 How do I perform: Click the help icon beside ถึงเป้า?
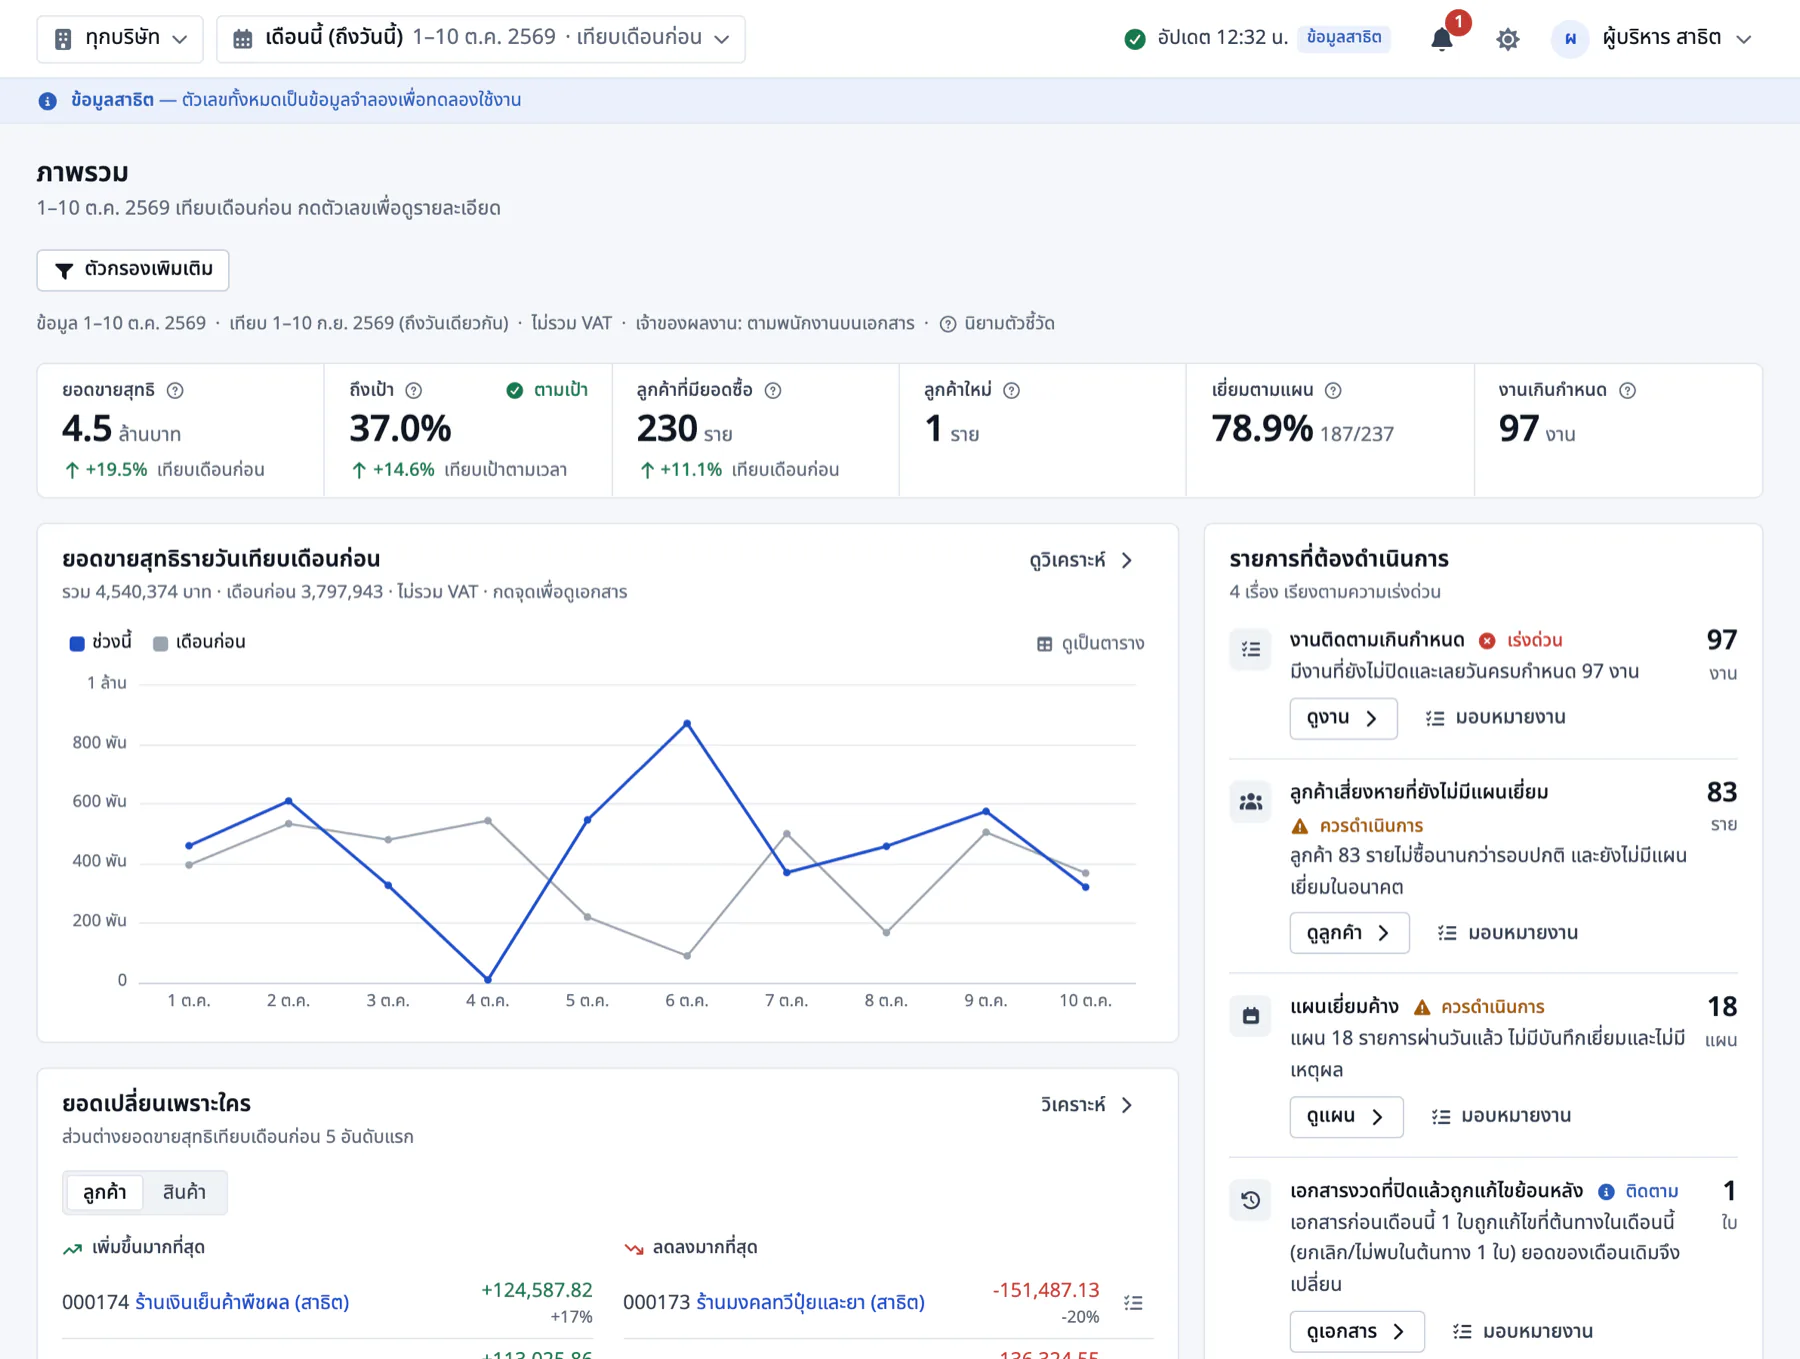(x=414, y=390)
